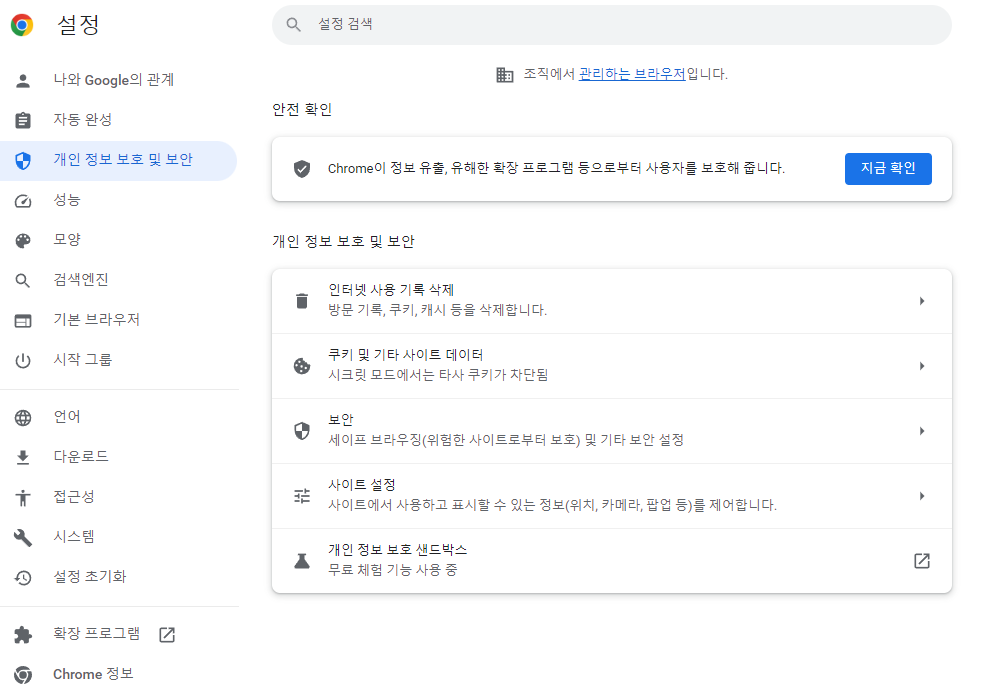
Task: Click the organization building icon
Action: click(x=504, y=75)
